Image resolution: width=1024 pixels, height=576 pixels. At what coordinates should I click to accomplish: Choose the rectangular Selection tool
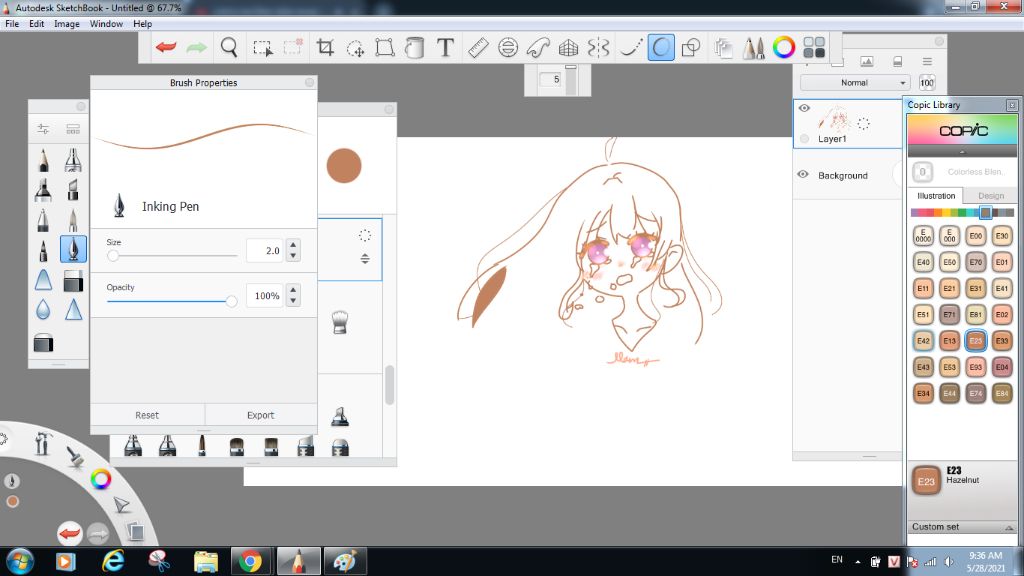(263, 48)
